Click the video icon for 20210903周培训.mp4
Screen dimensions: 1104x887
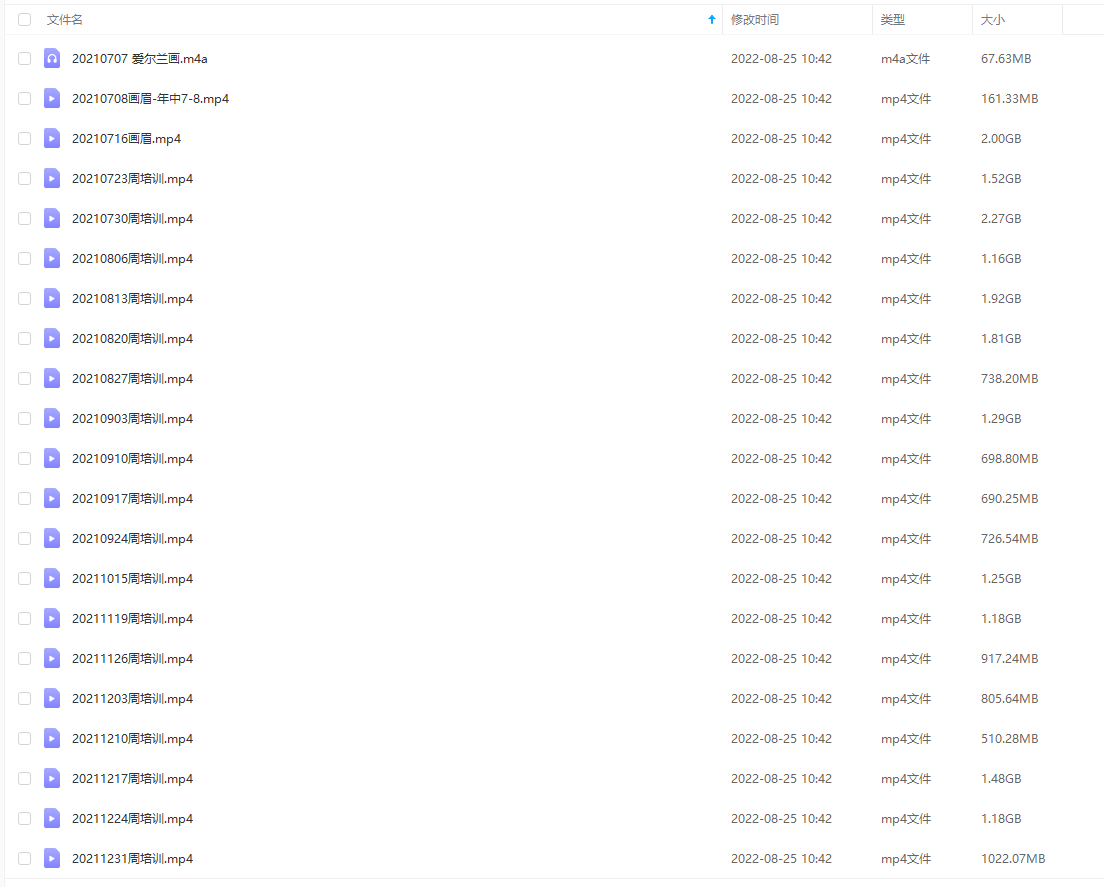point(51,418)
